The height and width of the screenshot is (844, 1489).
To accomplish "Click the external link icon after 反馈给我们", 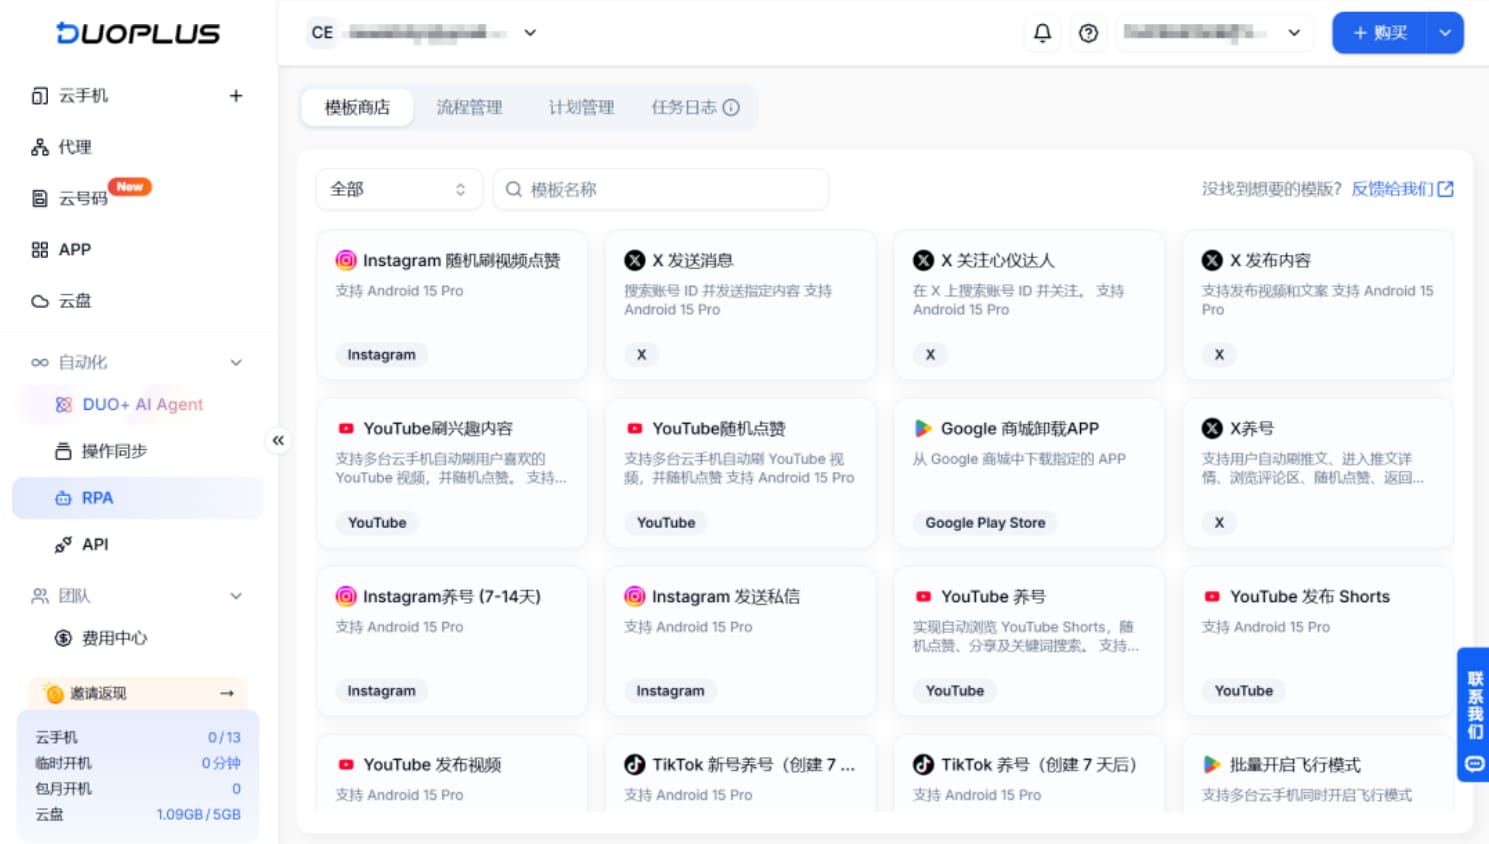I will pyautogui.click(x=1446, y=189).
